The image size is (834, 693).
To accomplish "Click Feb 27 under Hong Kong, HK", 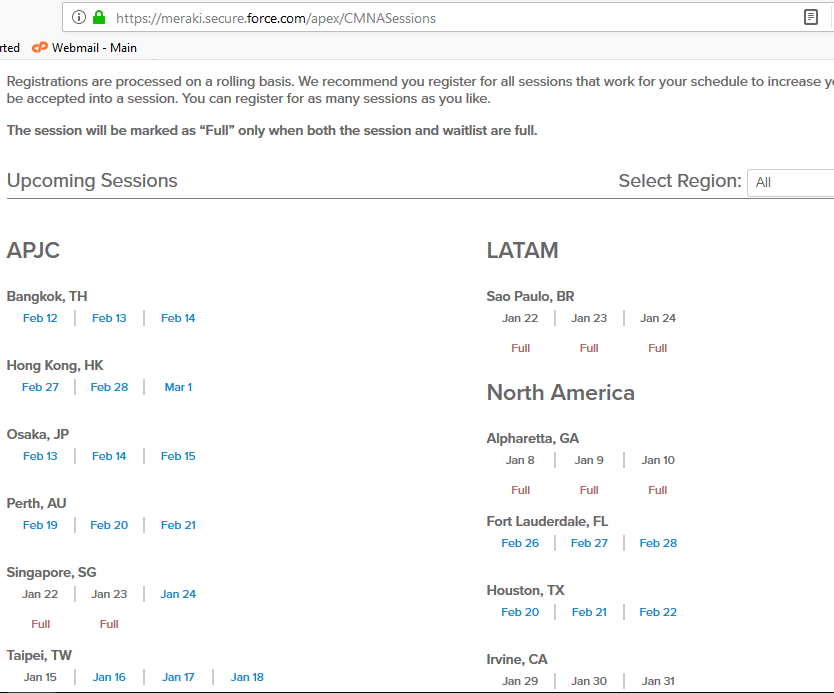I will (x=40, y=386).
